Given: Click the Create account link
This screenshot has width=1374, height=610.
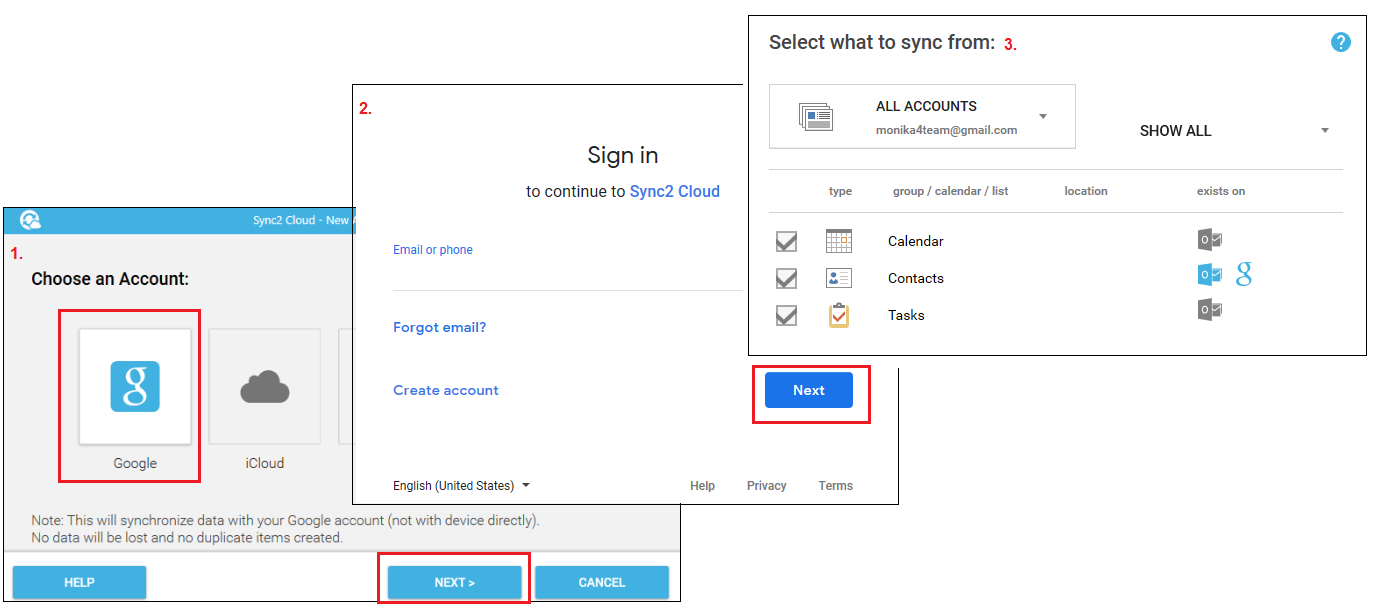Looking at the screenshot, I should point(446,390).
